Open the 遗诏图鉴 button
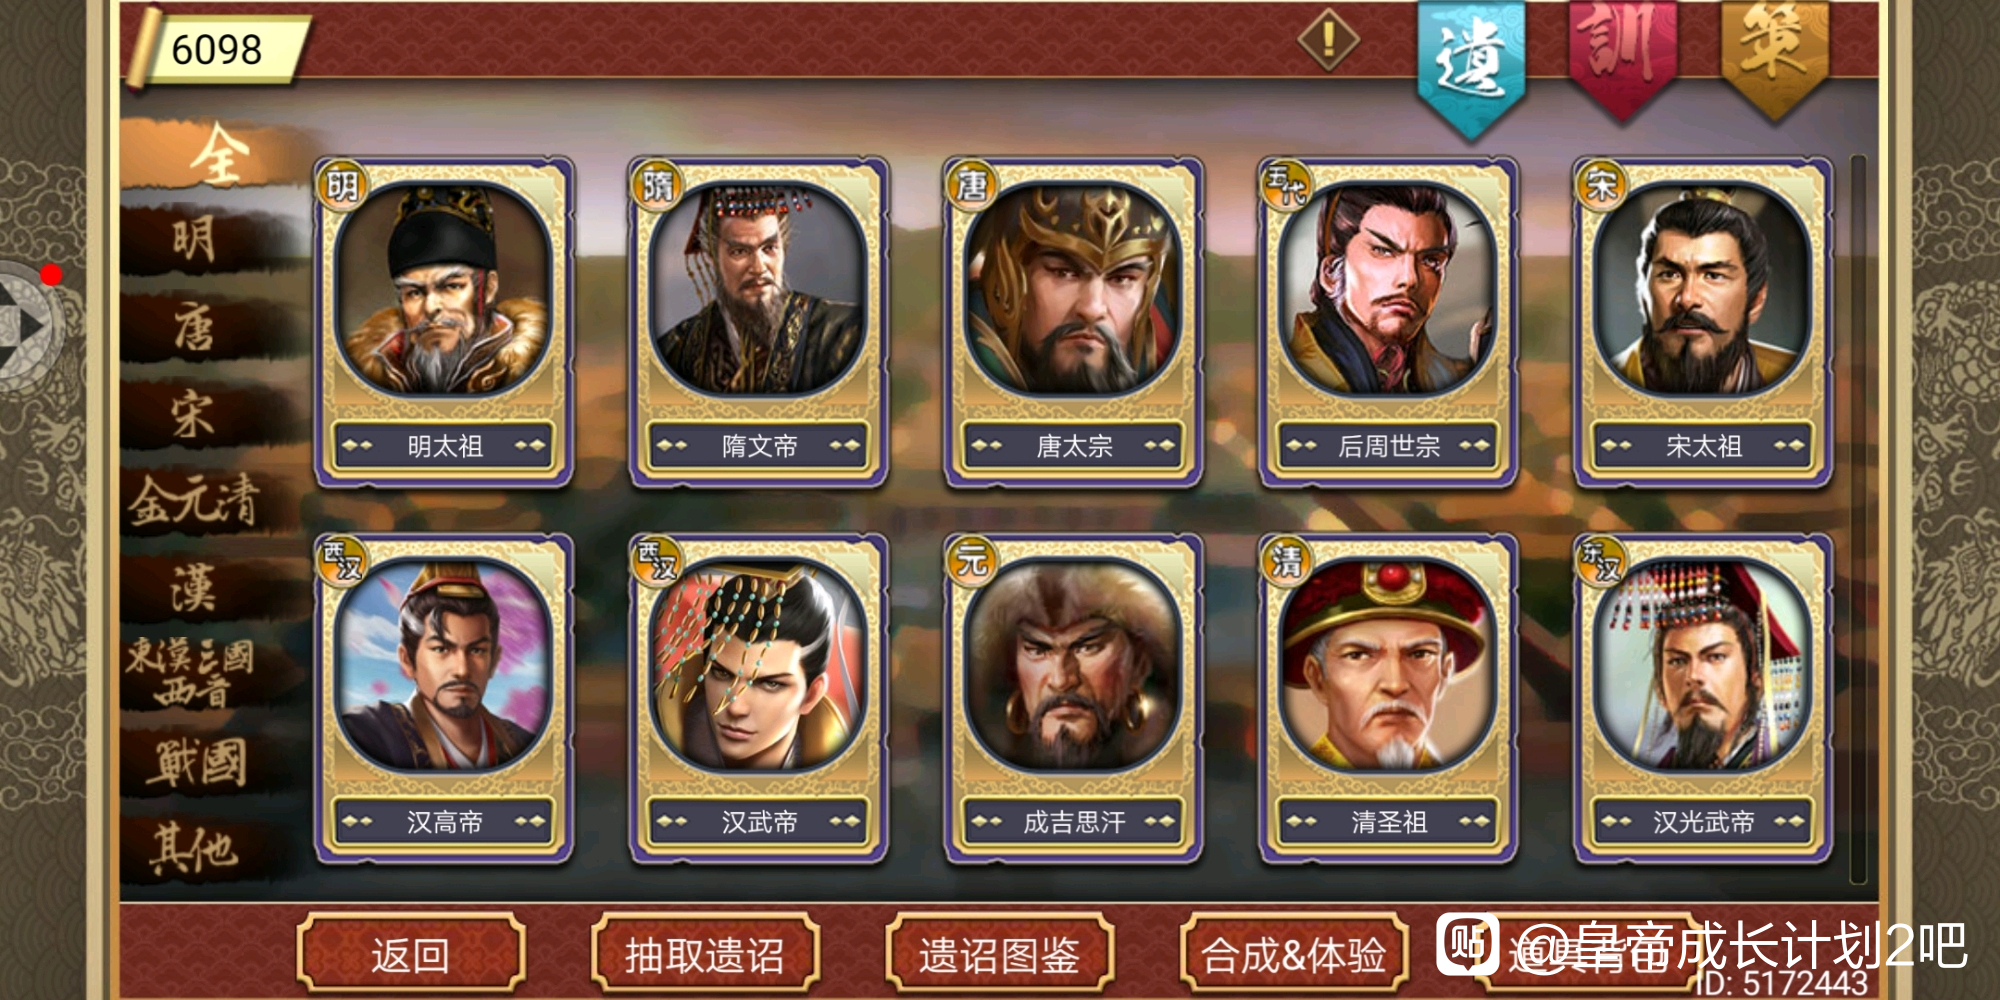Image resolution: width=2000 pixels, height=1000 pixels. 999,954
